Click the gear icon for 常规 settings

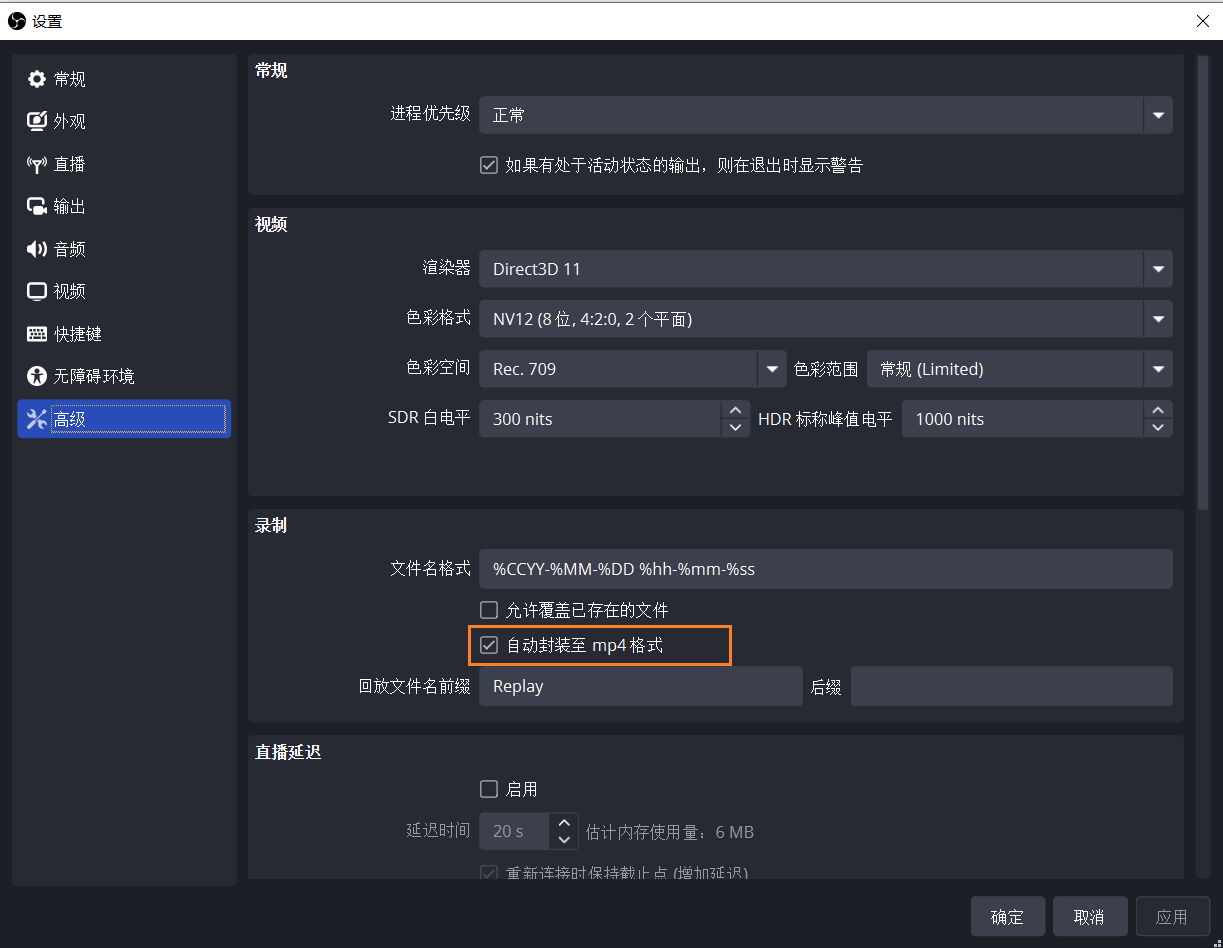click(x=37, y=79)
